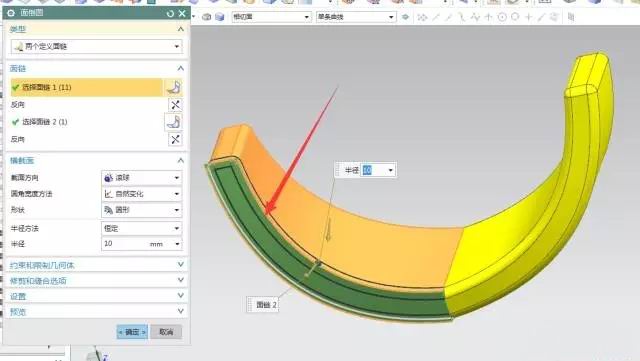Open the radius method dropdown
The width and height of the screenshot is (640, 361).
pos(141,228)
